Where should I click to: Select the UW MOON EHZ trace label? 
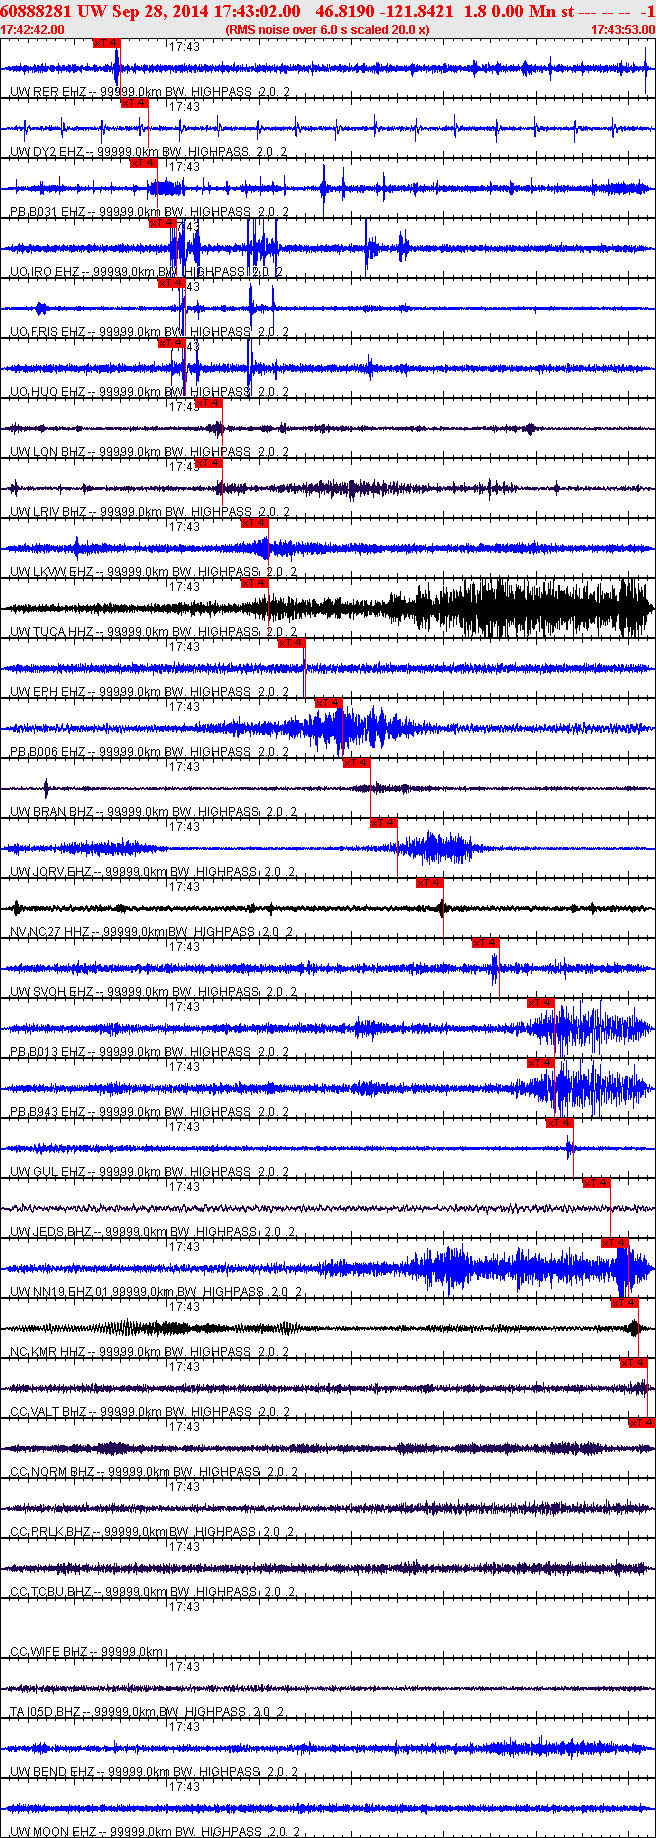(155, 1832)
